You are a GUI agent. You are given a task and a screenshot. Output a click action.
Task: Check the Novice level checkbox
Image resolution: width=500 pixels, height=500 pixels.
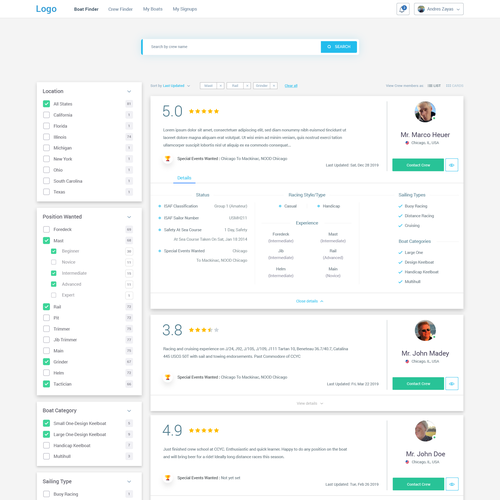tap(53, 262)
